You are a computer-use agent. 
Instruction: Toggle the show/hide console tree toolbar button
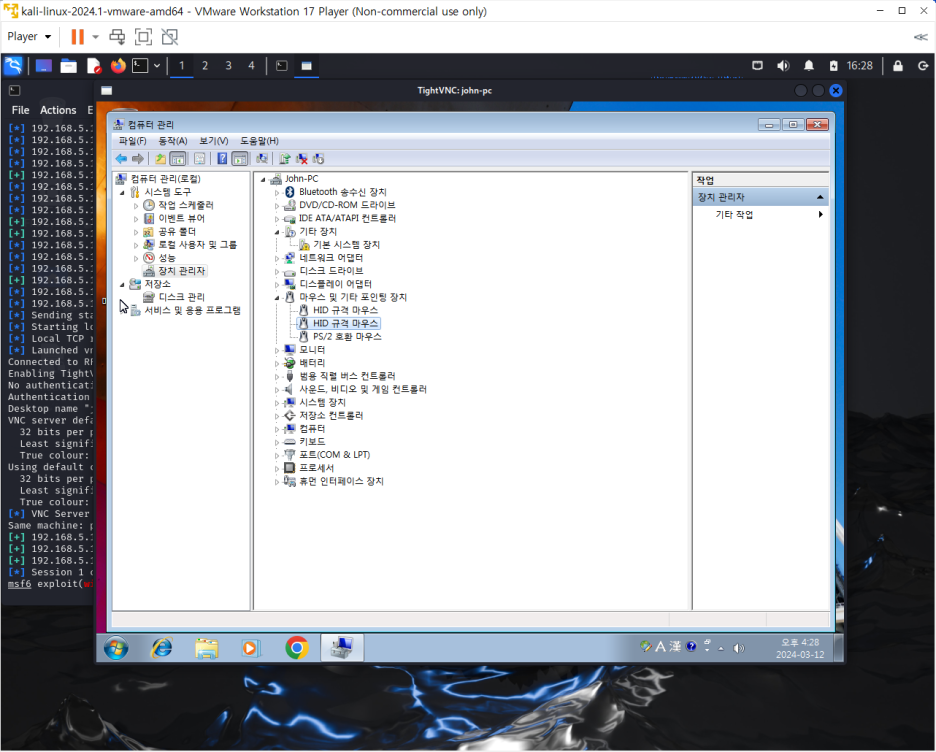coord(178,159)
